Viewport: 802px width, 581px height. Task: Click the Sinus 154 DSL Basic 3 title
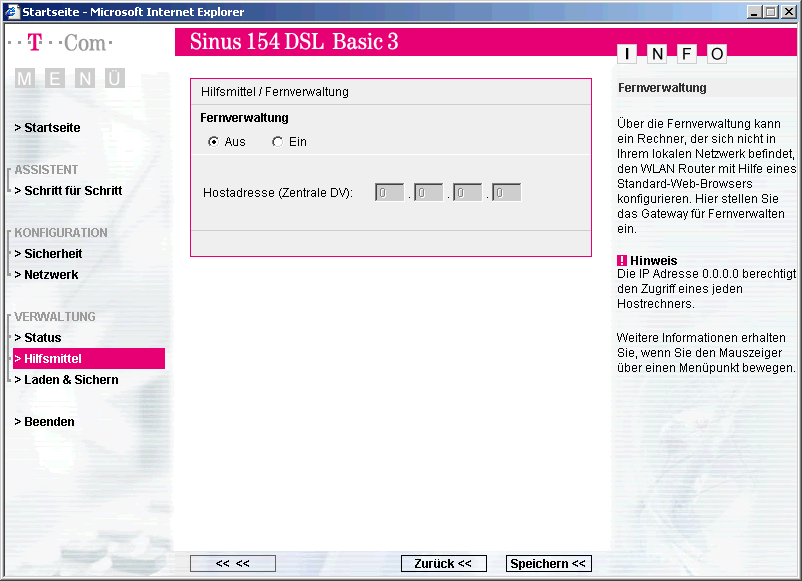[x=294, y=41]
